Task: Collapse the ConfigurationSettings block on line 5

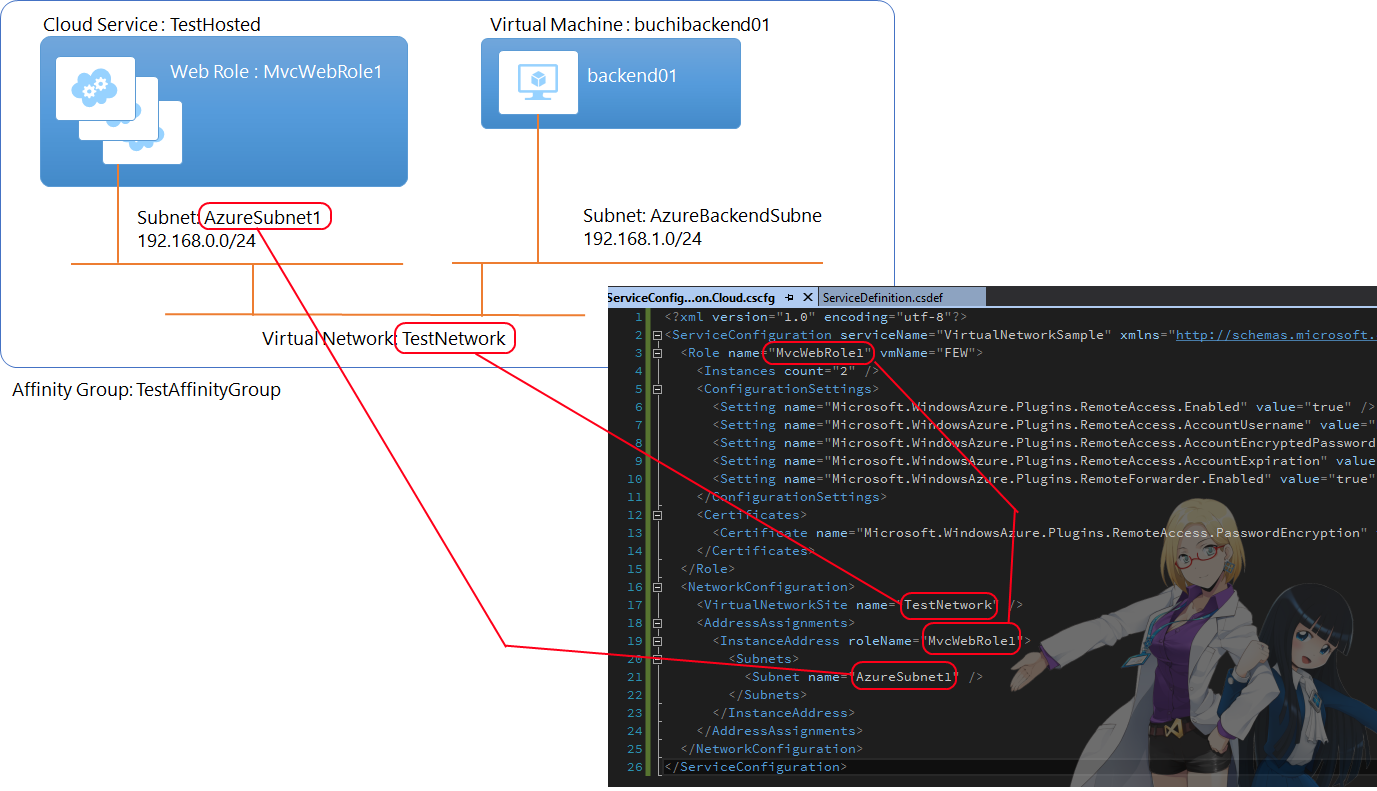Action: tap(657, 389)
